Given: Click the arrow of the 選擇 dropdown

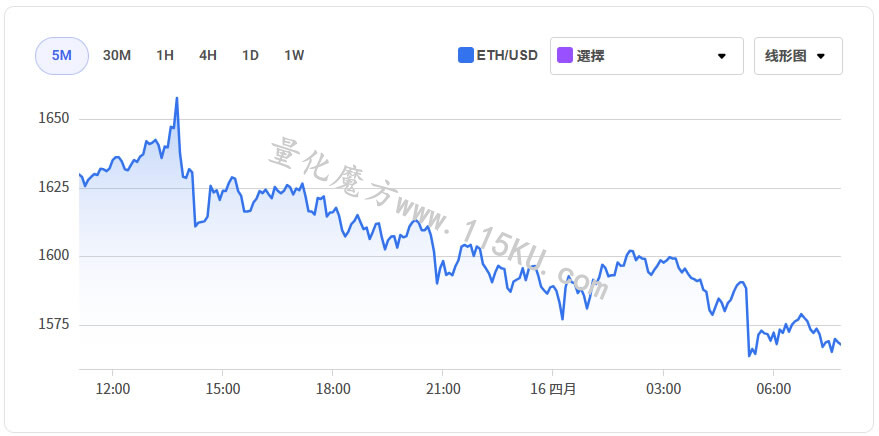Looking at the screenshot, I should pyautogui.click(x=721, y=56).
